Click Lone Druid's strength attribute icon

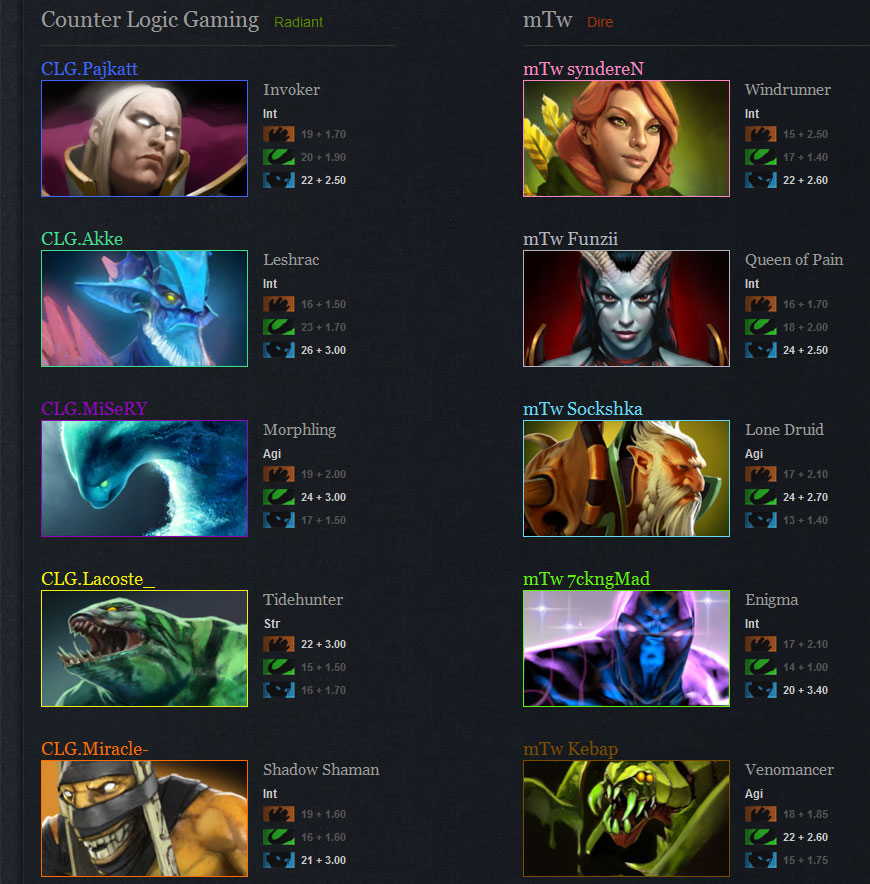[761, 474]
